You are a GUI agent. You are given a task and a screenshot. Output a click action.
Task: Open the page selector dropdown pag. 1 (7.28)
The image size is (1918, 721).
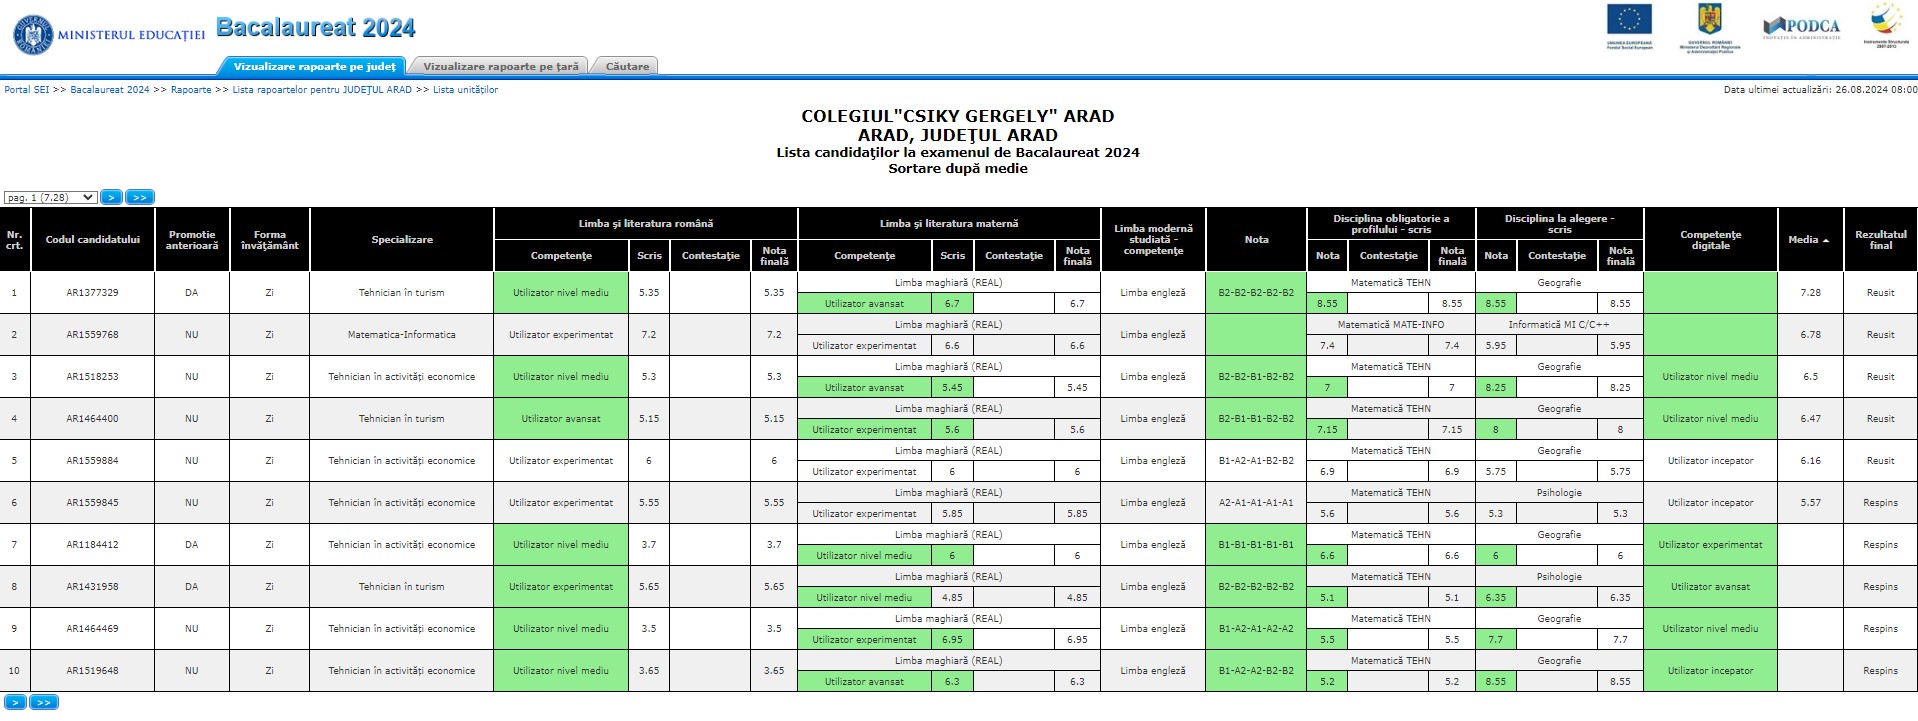click(50, 197)
